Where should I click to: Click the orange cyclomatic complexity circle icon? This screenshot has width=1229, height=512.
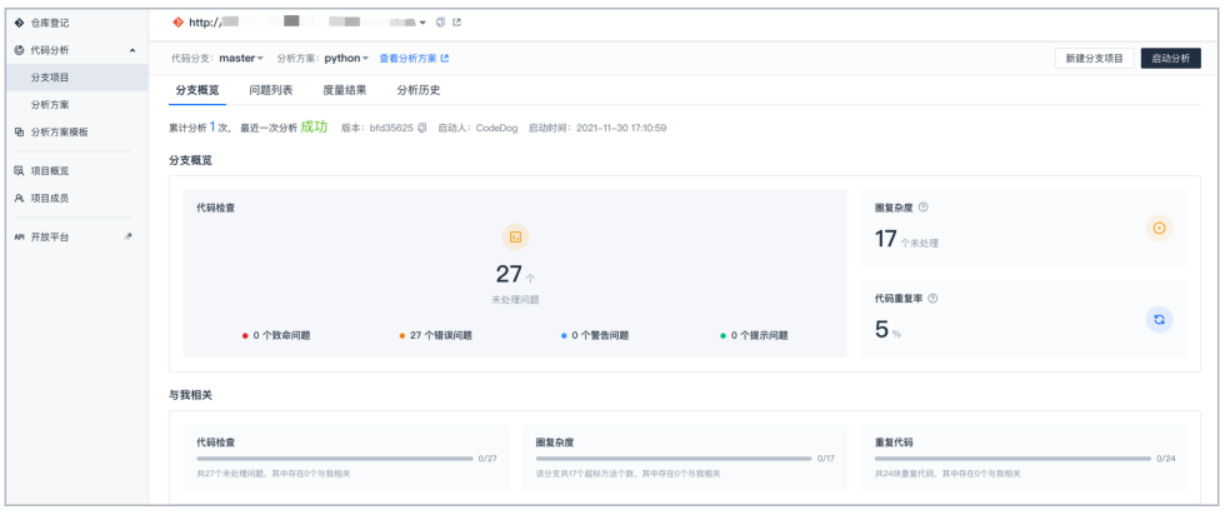(1159, 229)
